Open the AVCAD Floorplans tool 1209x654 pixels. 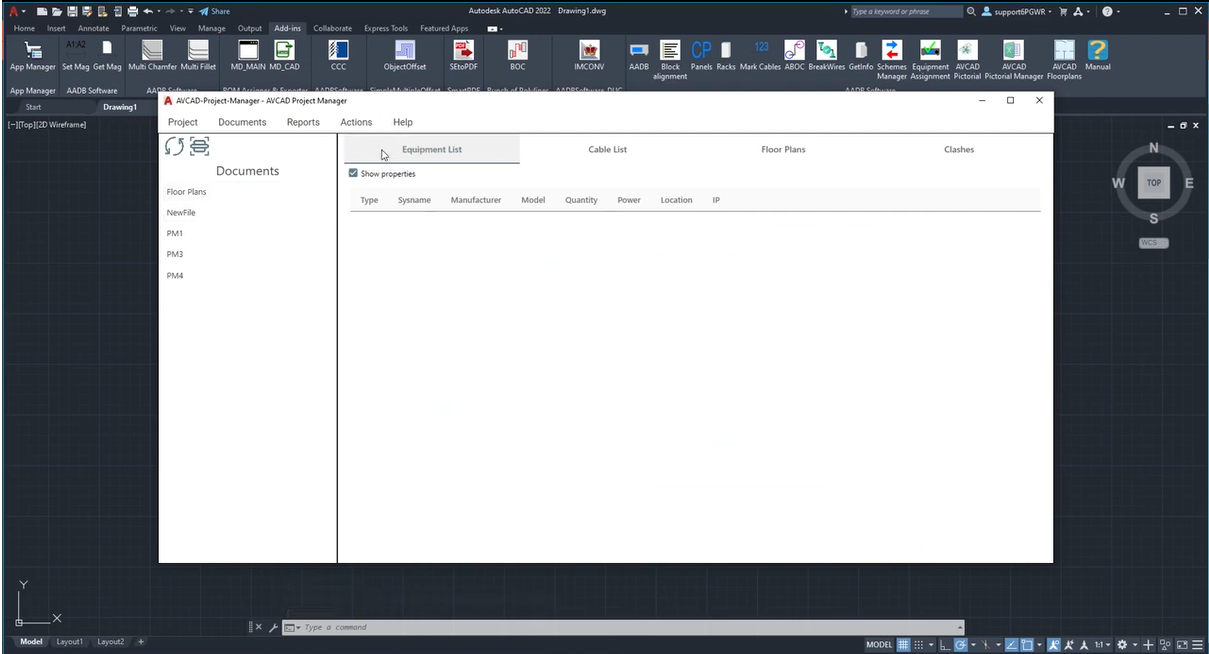point(1064,60)
